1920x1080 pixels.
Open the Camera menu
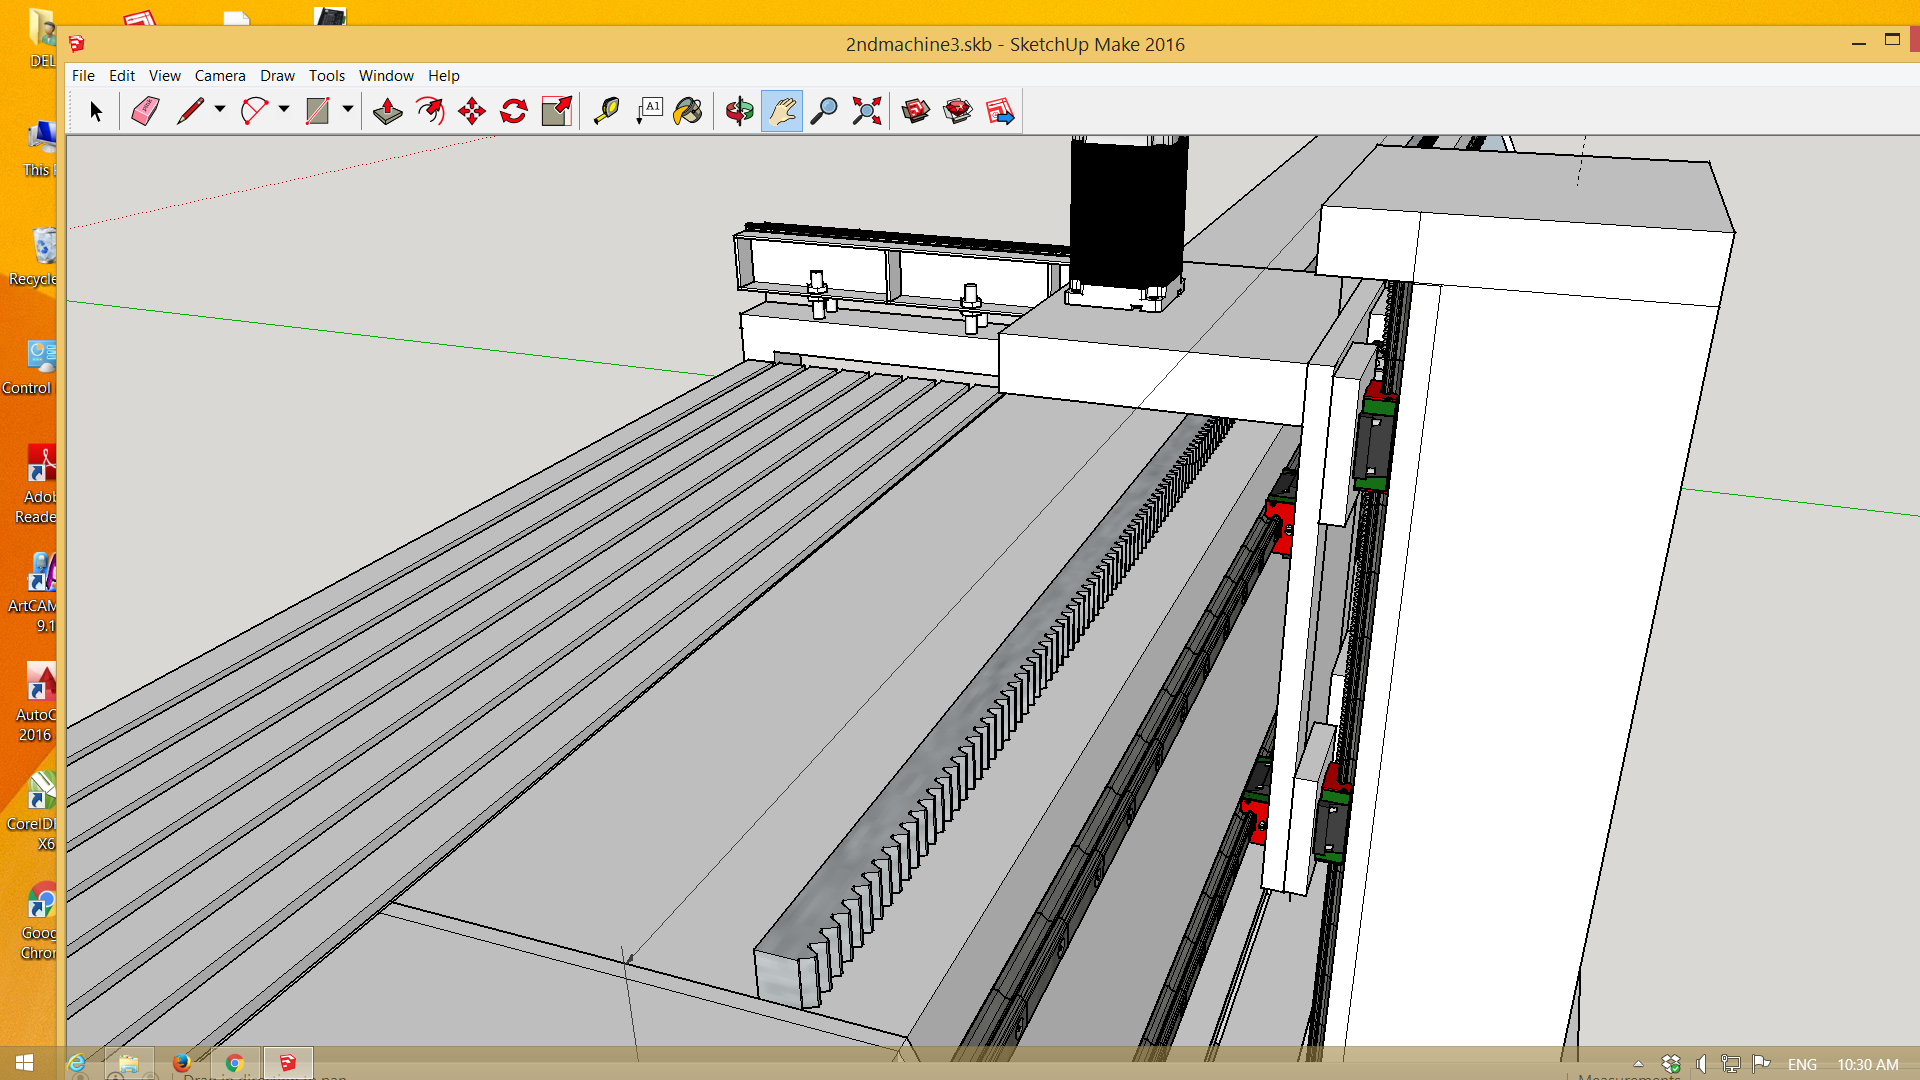pyautogui.click(x=220, y=75)
